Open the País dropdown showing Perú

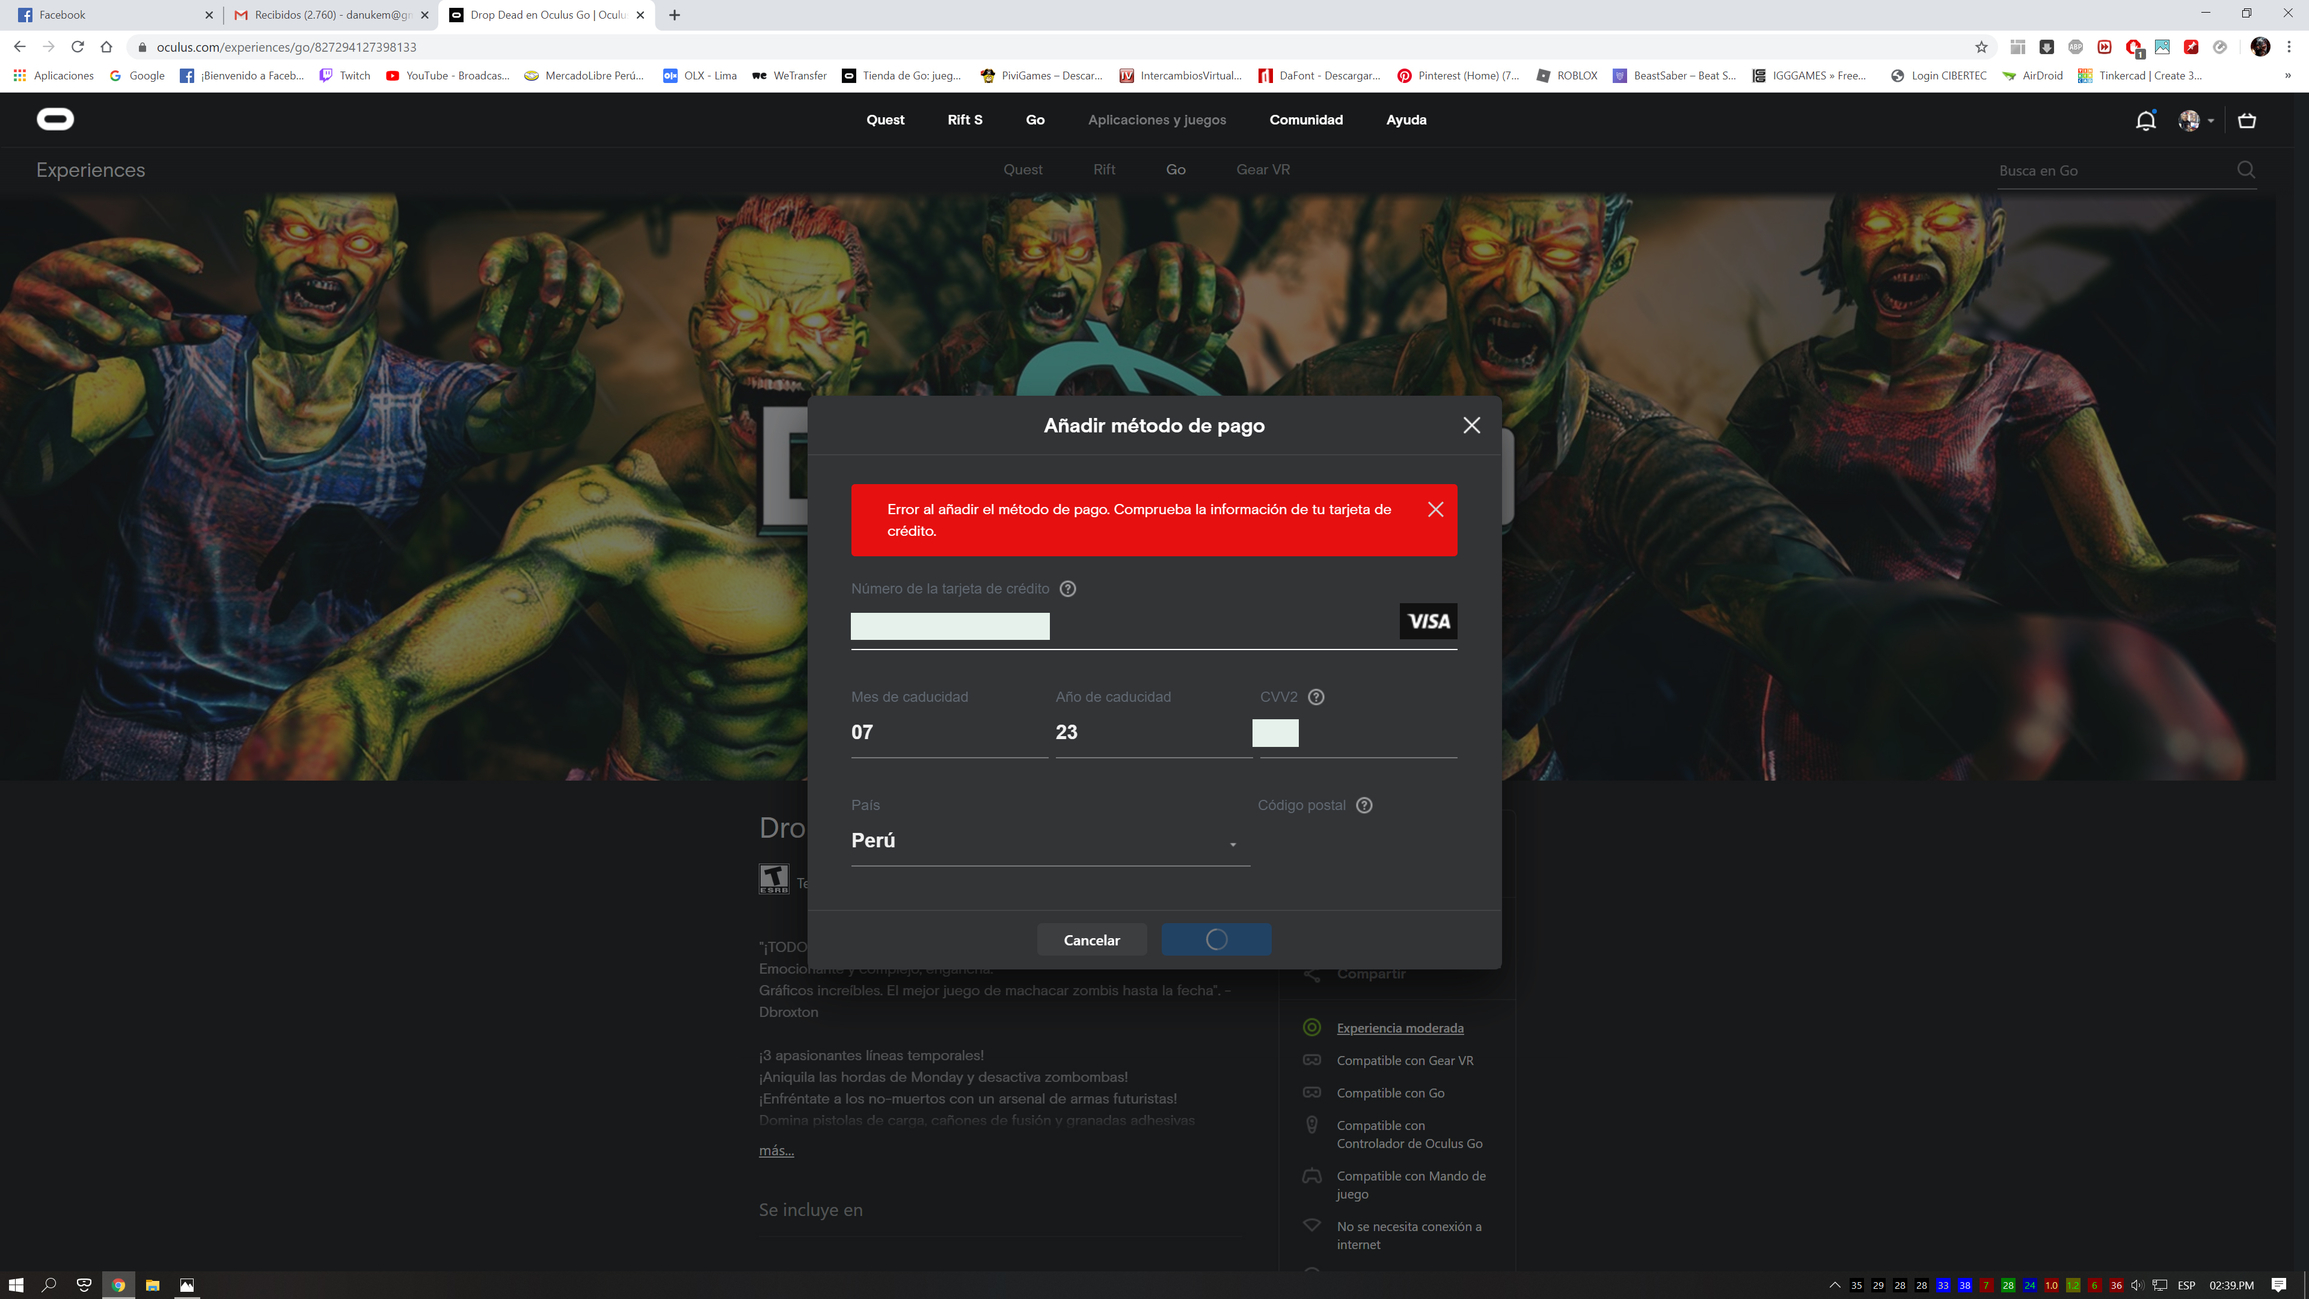pos(1050,841)
